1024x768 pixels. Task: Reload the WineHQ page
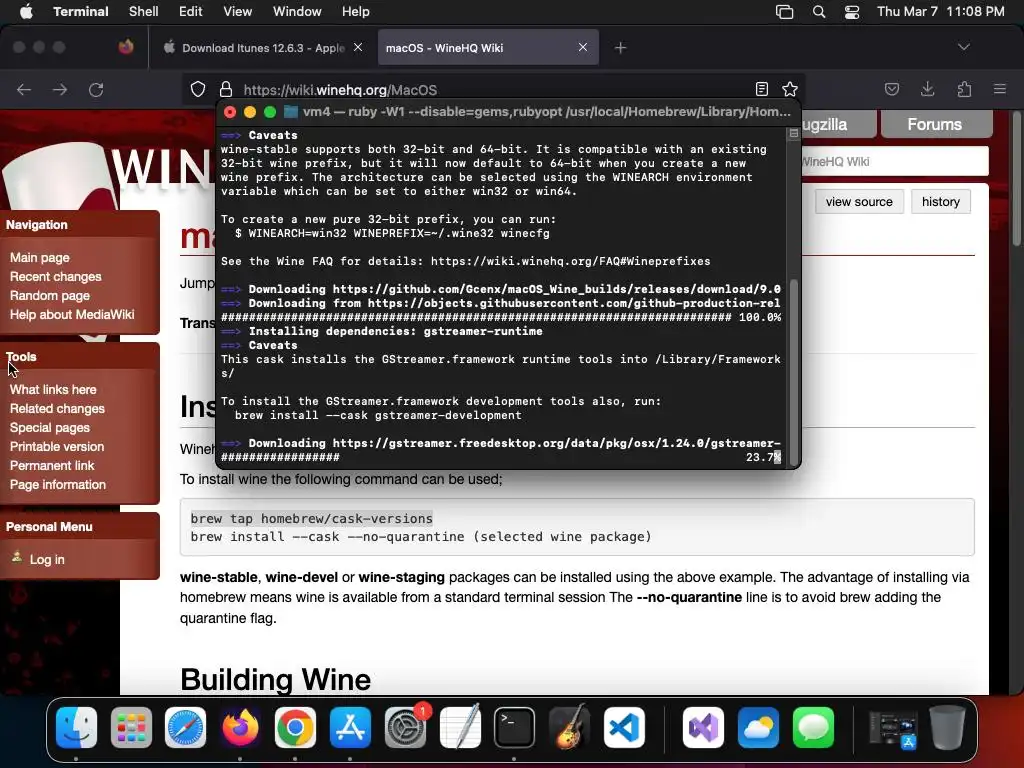96,89
